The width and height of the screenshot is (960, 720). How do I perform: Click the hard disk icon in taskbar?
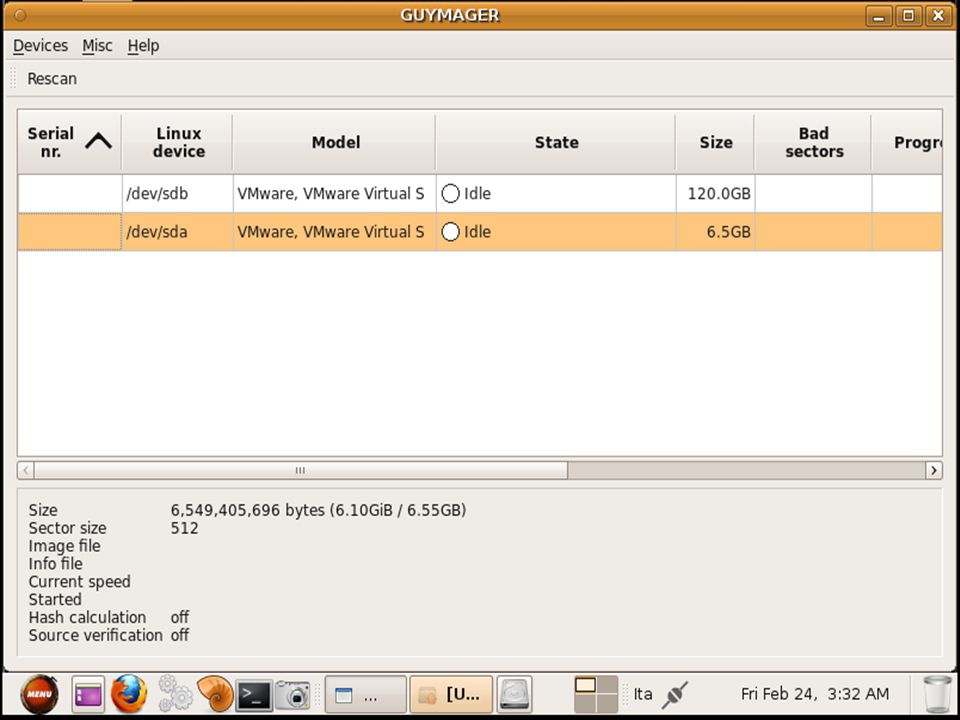click(x=514, y=695)
